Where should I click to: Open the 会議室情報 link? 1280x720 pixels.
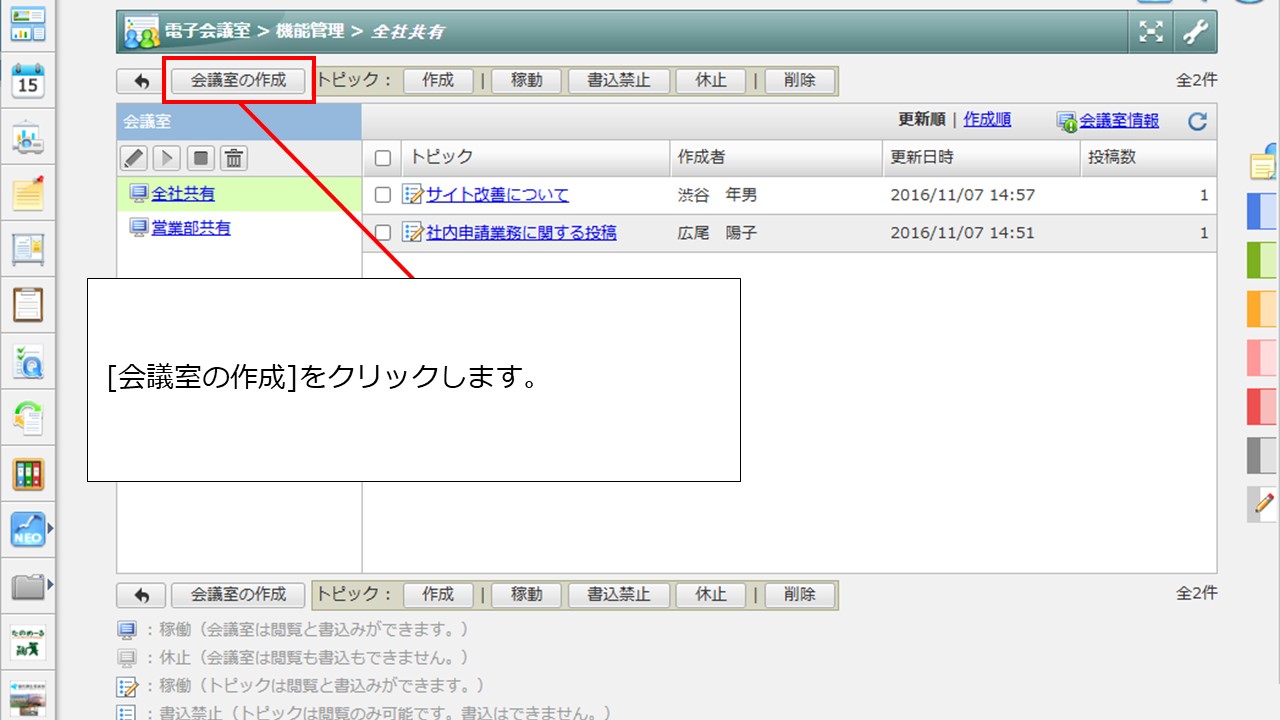tap(1119, 121)
